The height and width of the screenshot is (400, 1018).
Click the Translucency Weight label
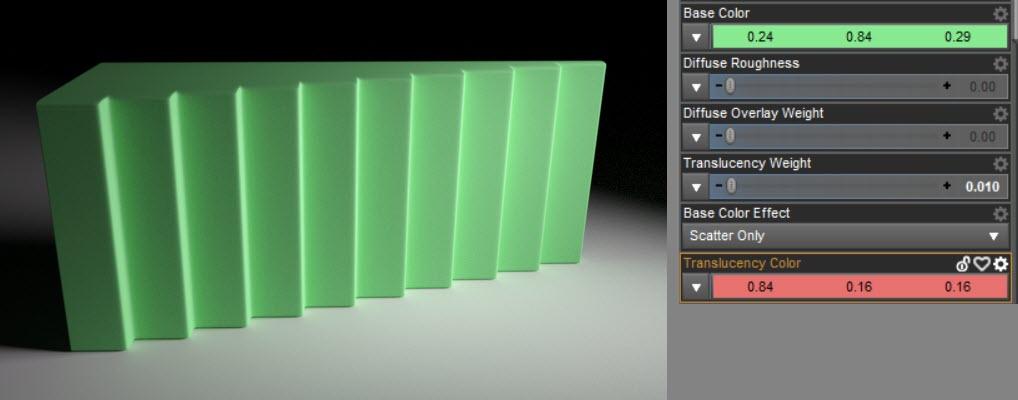coord(747,163)
